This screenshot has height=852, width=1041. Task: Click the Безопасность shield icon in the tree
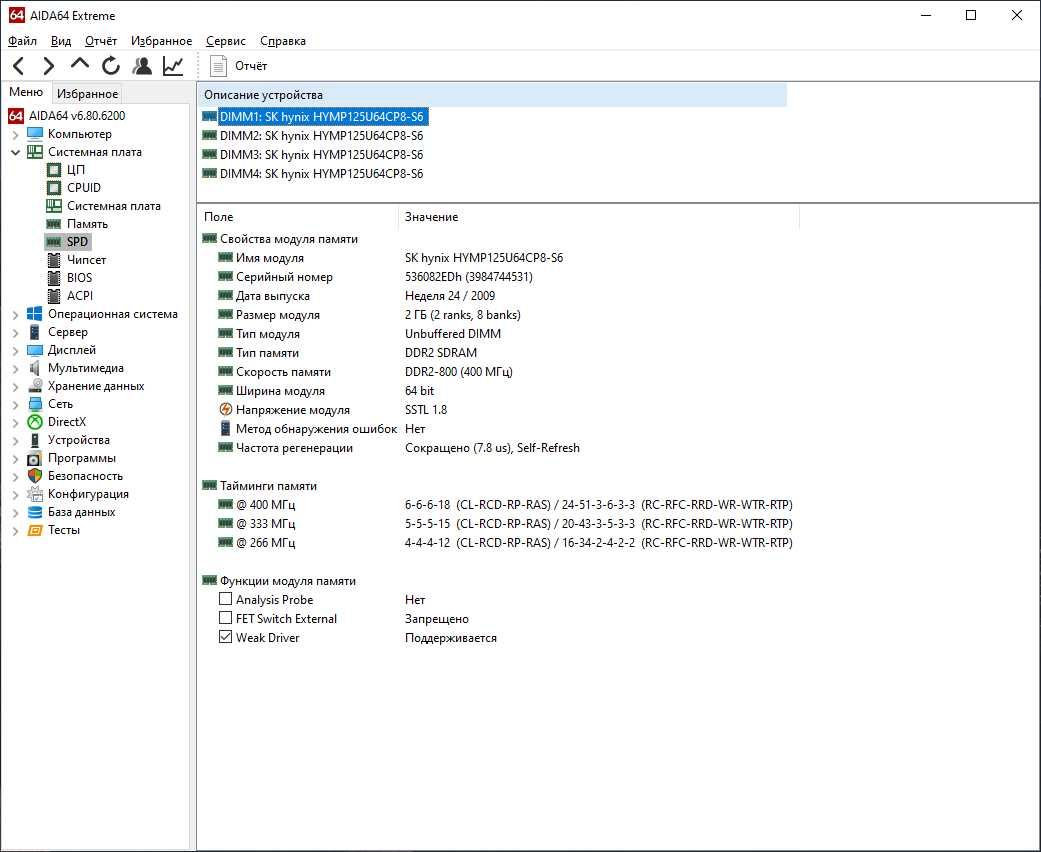pos(35,476)
